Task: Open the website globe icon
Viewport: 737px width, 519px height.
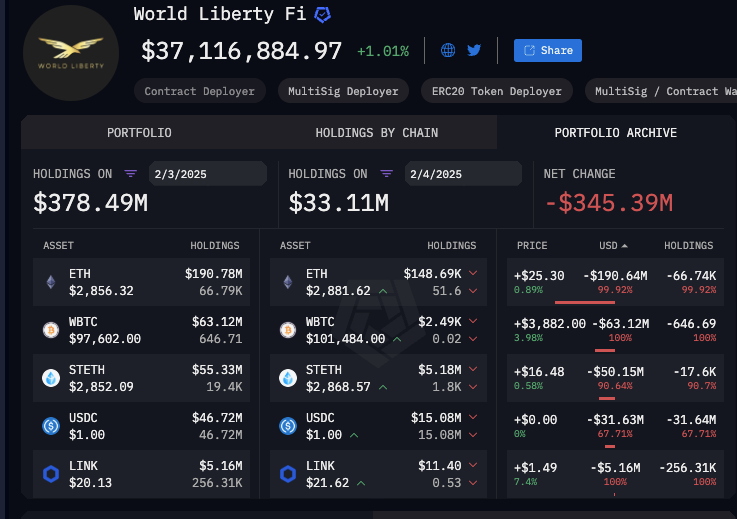Action: click(x=447, y=50)
